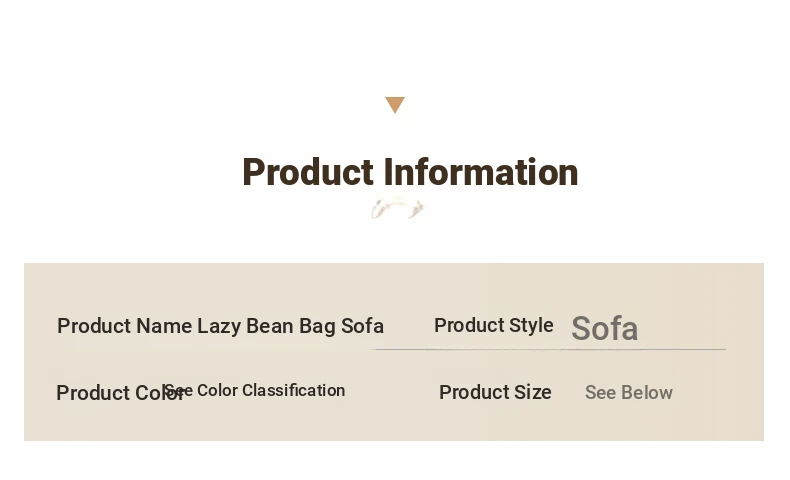This screenshot has width=790, height=480.
Task: Click the brown downward triangle icon
Action: pos(395,105)
